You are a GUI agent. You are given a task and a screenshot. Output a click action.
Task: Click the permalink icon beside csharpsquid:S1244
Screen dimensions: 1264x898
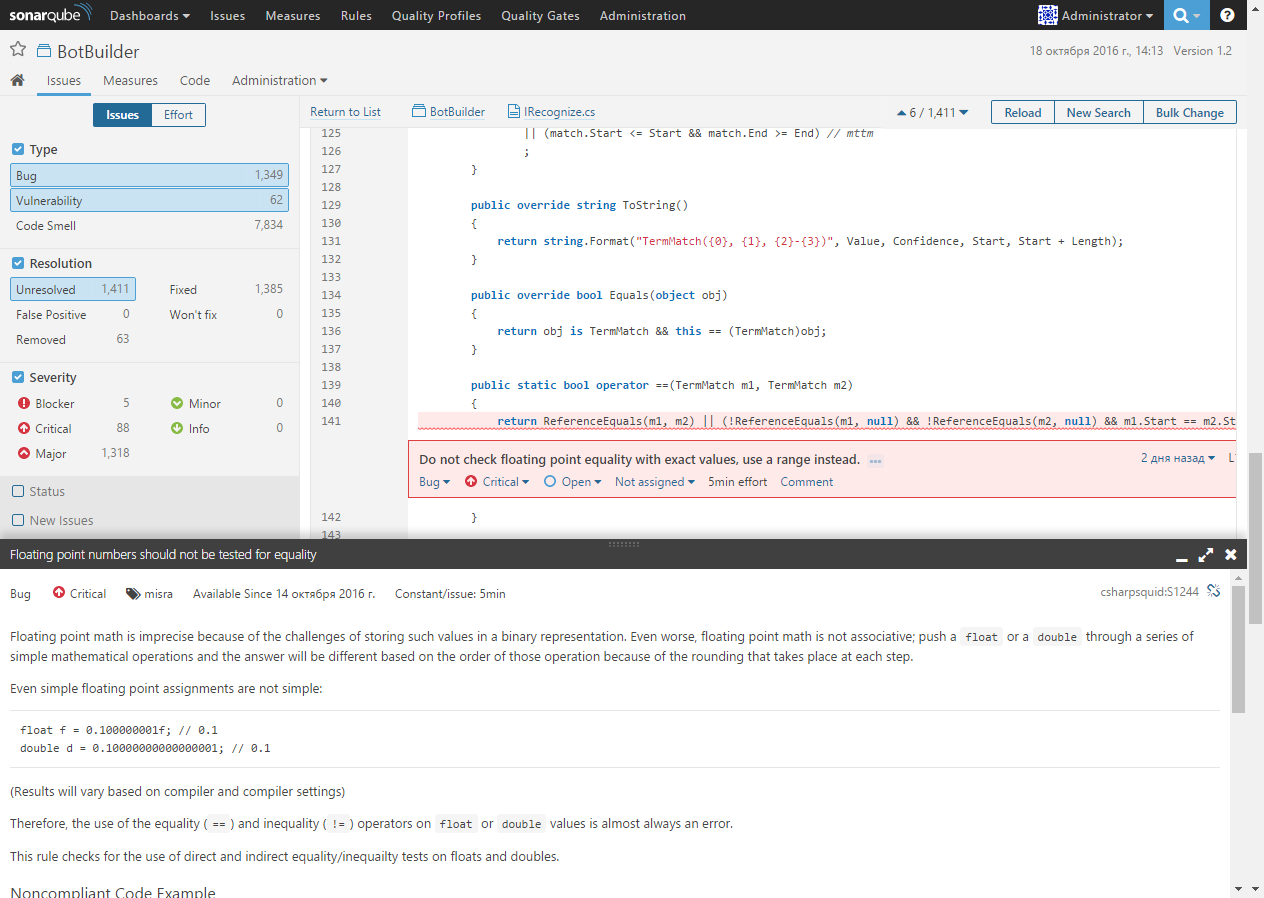coord(1214,591)
